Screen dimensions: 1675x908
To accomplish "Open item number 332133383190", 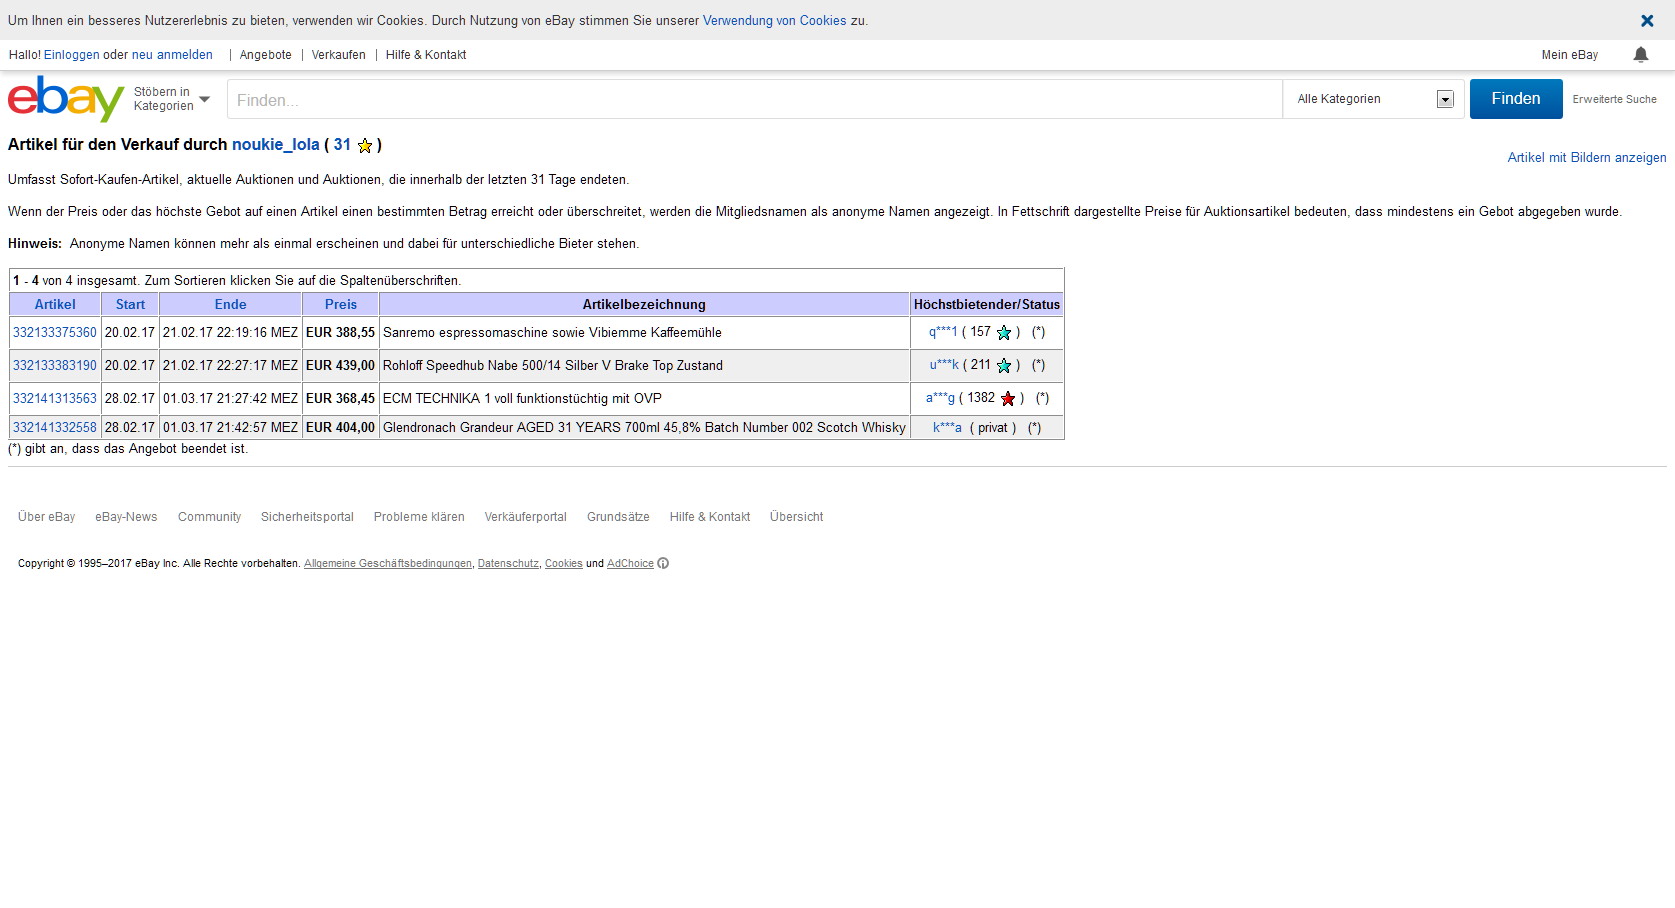I will (55, 366).
